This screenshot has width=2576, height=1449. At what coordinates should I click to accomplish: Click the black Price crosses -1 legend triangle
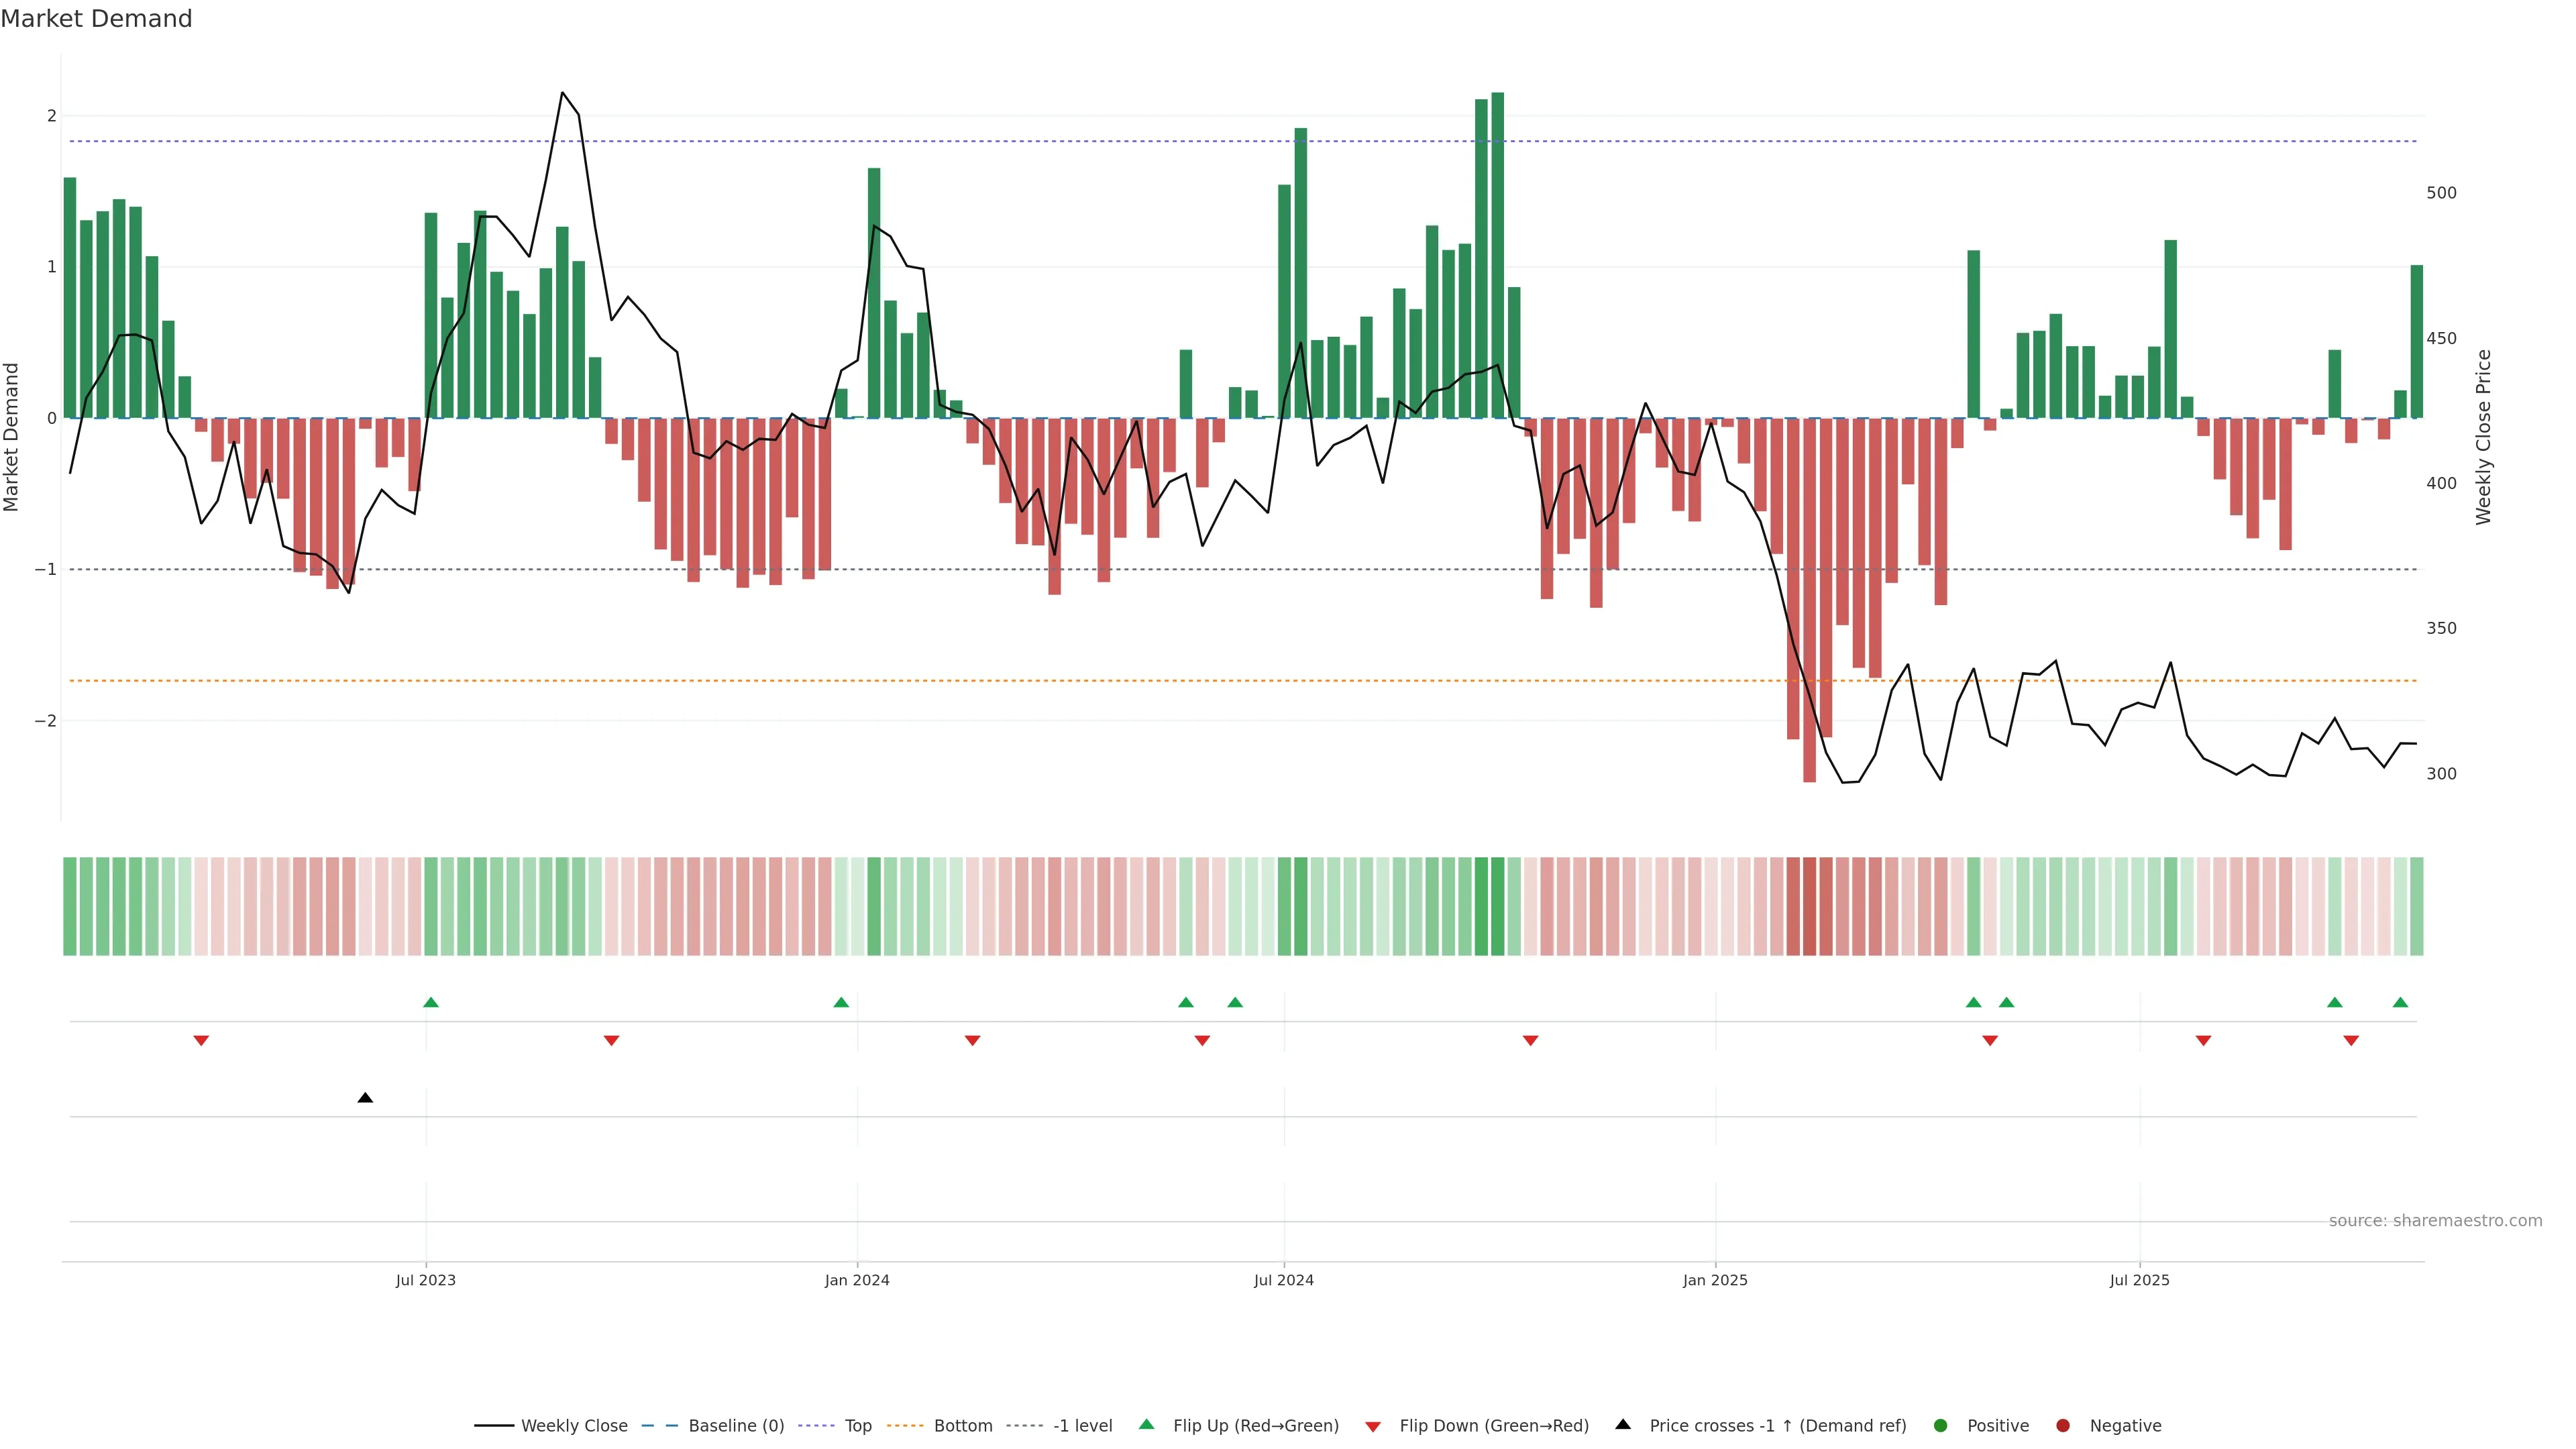1623,1425
